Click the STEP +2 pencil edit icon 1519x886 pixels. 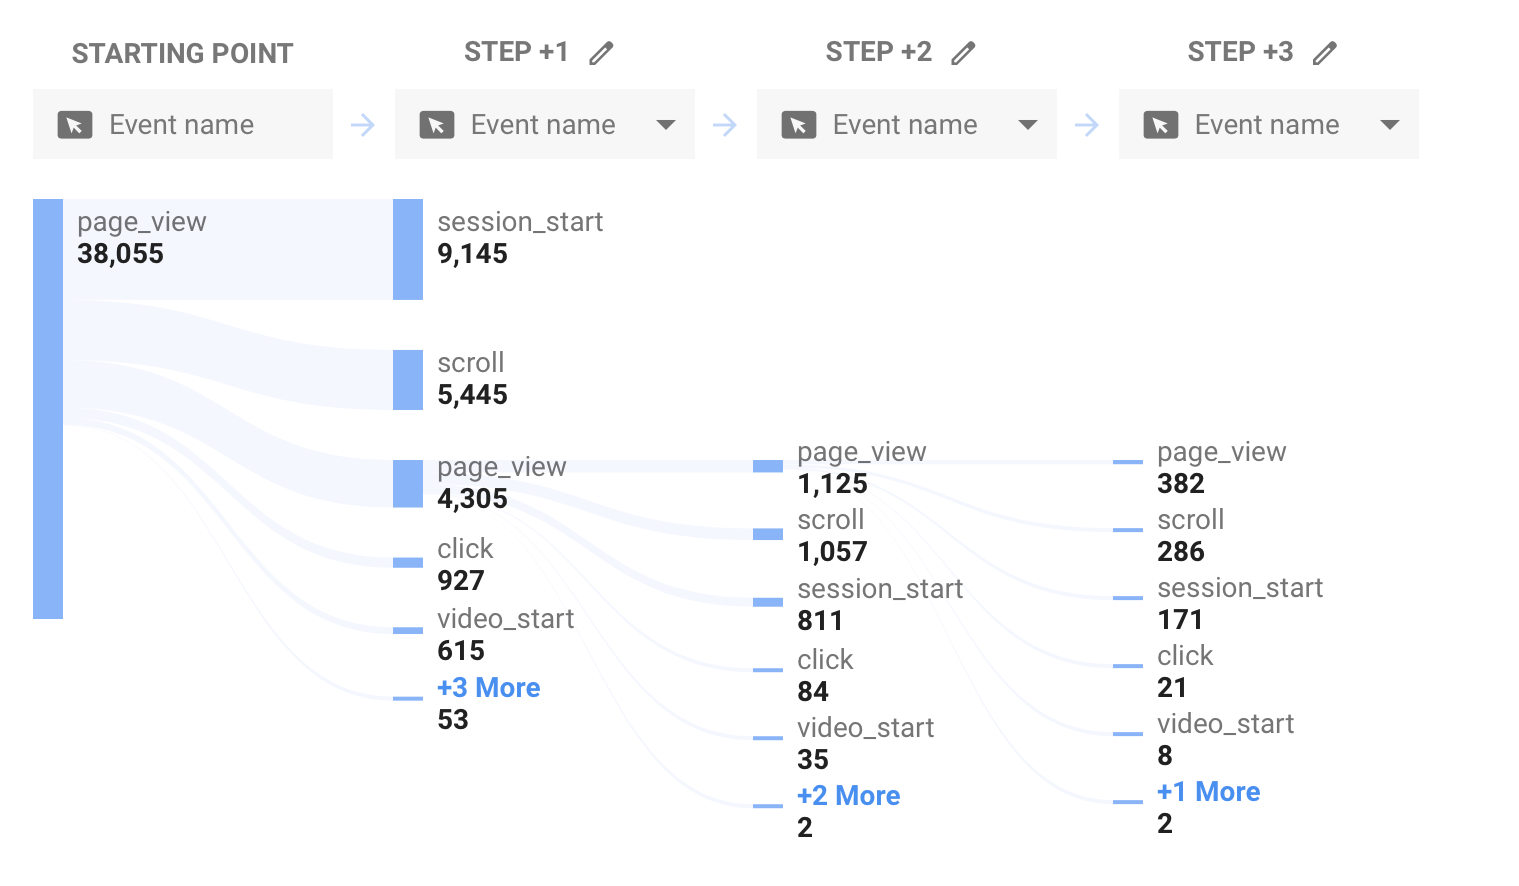pos(963,53)
